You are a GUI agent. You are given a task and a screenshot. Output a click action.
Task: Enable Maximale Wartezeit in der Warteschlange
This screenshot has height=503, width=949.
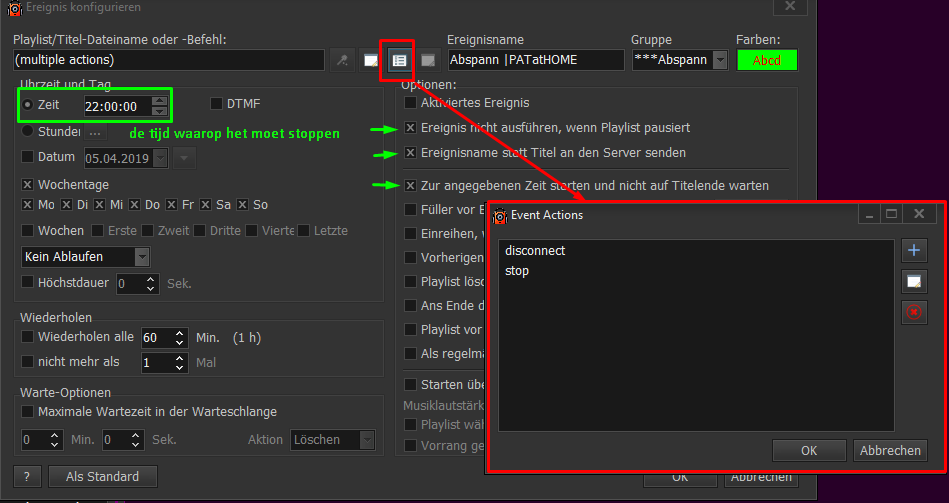coord(27,412)
